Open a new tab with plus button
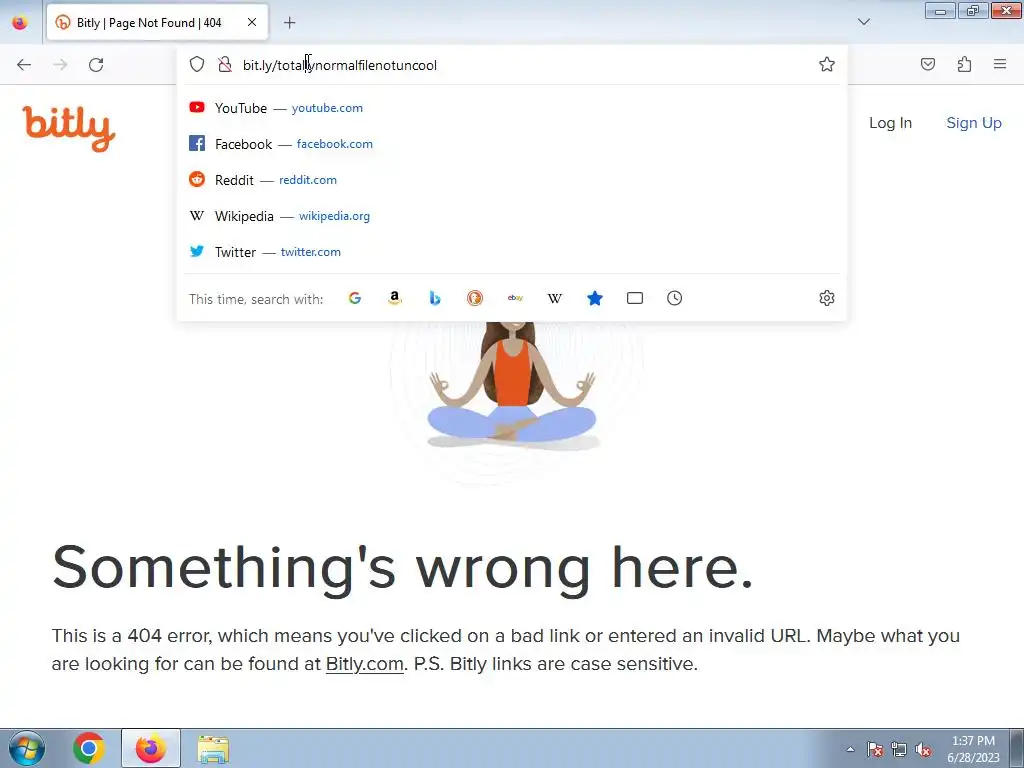1024x768 pixels. point(289,23)
